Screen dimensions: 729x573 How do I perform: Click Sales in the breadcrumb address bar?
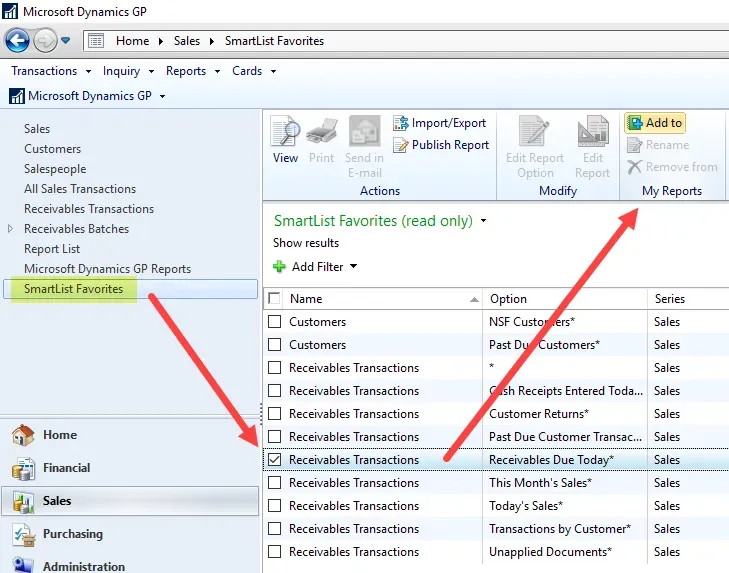pyautogui.click(x=186, y=41)
